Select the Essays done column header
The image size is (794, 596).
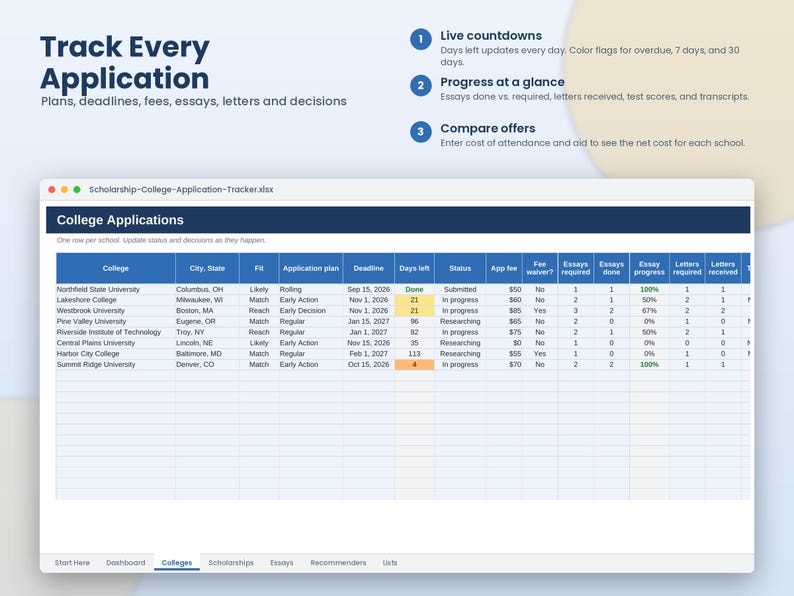(611, 268)
